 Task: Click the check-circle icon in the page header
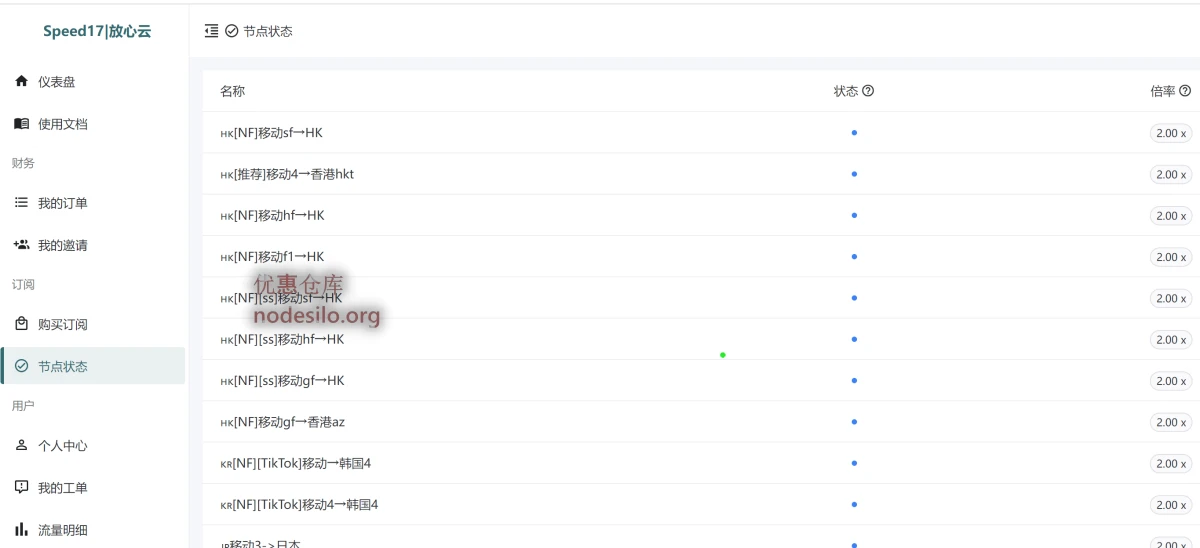tap(232, 31)
